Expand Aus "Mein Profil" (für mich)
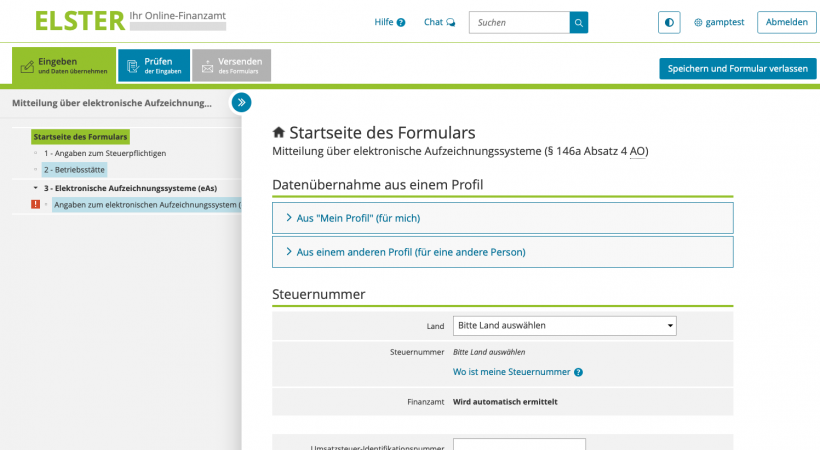 [503, 218]
